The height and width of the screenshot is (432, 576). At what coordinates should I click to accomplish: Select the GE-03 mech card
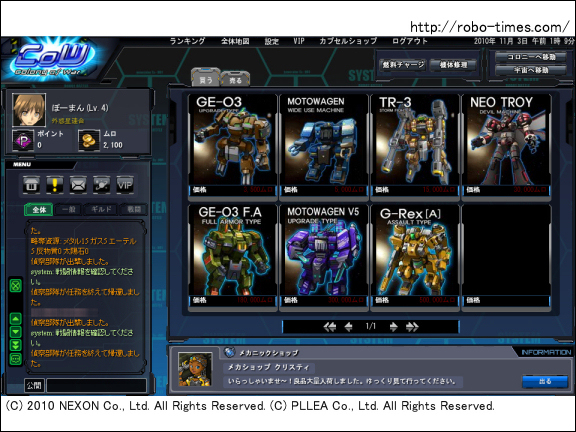tap(233, 147)
